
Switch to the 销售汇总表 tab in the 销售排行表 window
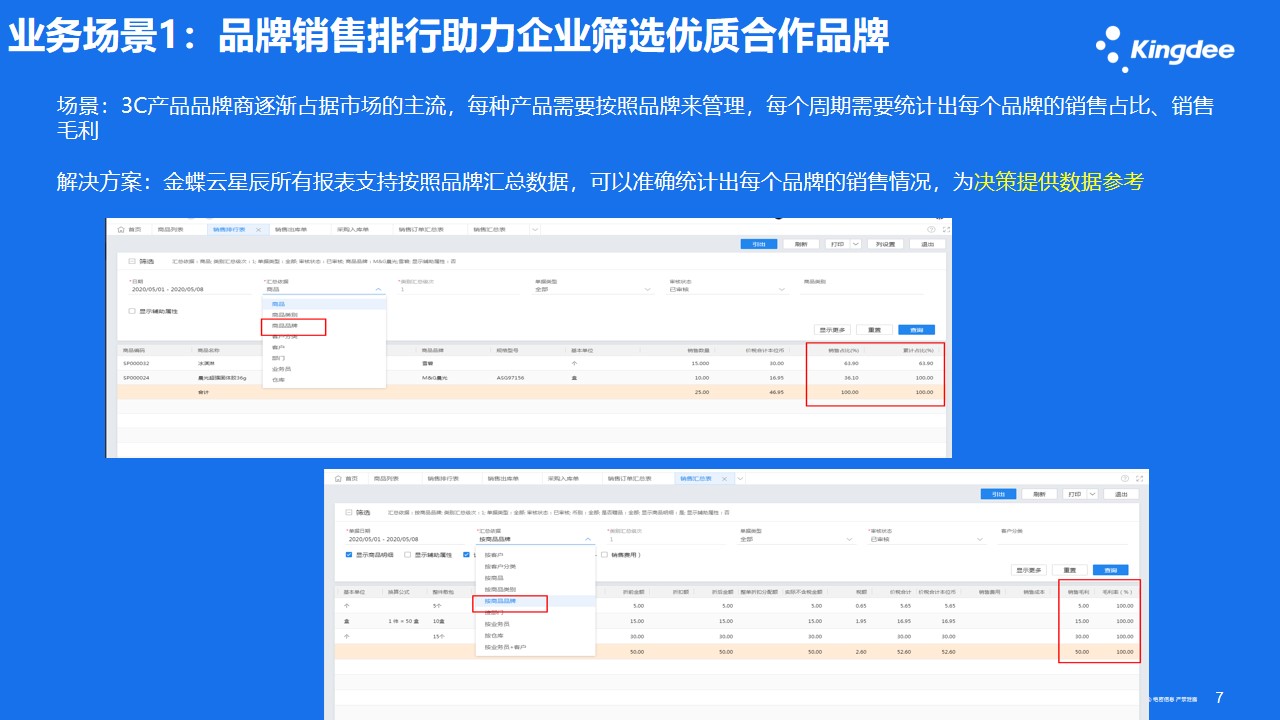tap(489, 230)
